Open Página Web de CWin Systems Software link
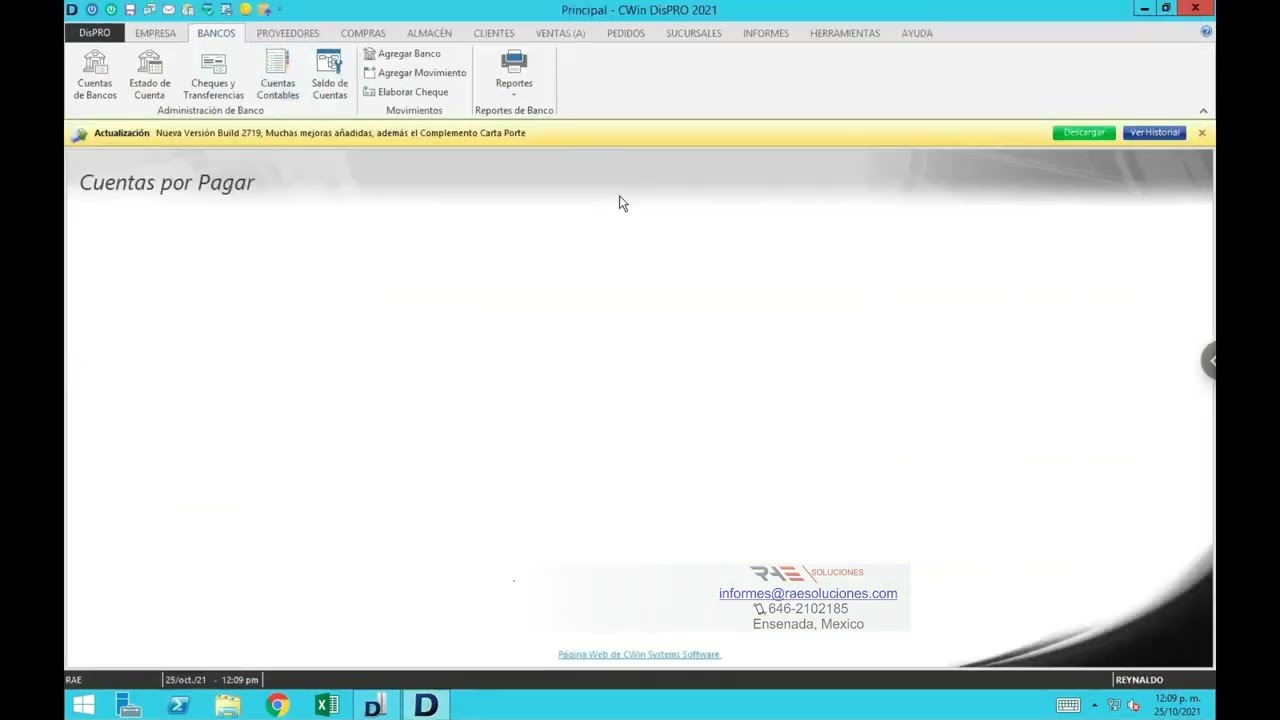This screenshot has width=1280, height=720. (x=640, y=654)
